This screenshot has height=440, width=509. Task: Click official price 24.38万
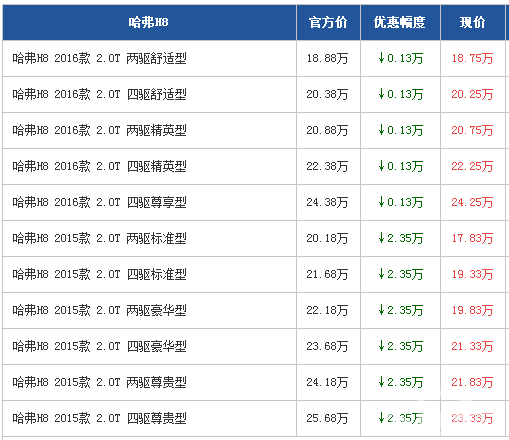[327, 202]
